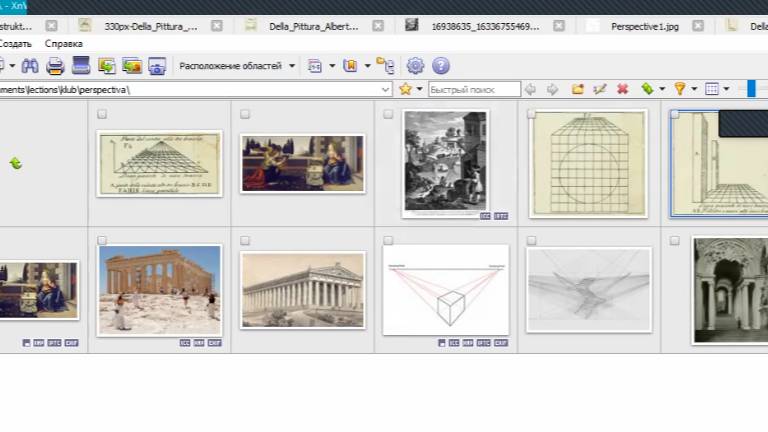
Task: Tick checkbox of the Parthenon ruins photo
Action: (102, 240)
